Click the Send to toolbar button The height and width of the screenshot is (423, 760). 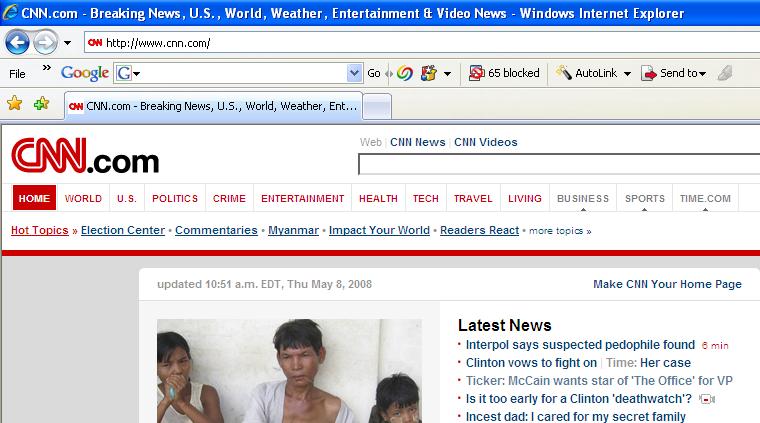point(673,73)
